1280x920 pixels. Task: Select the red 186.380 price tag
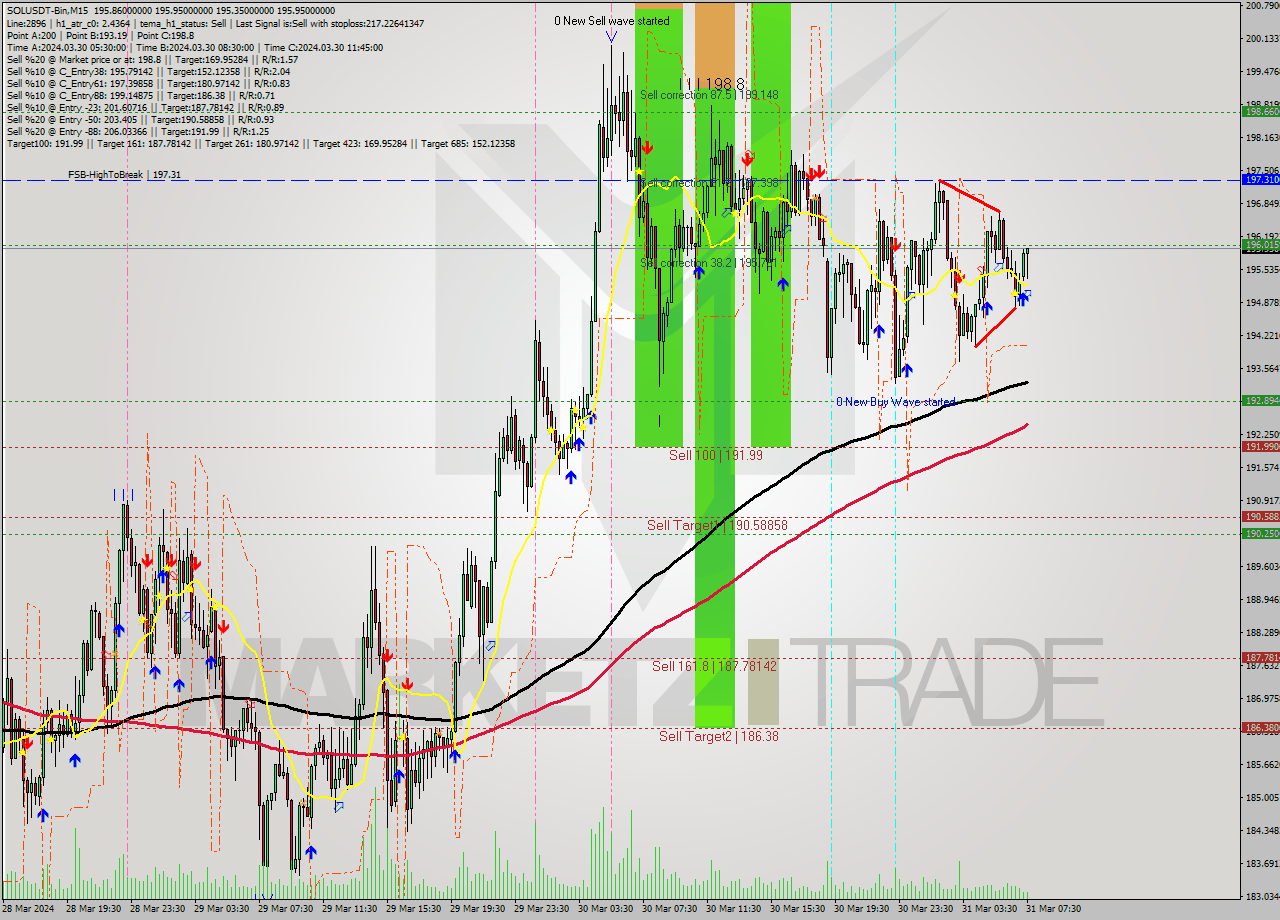point(1261,729)
